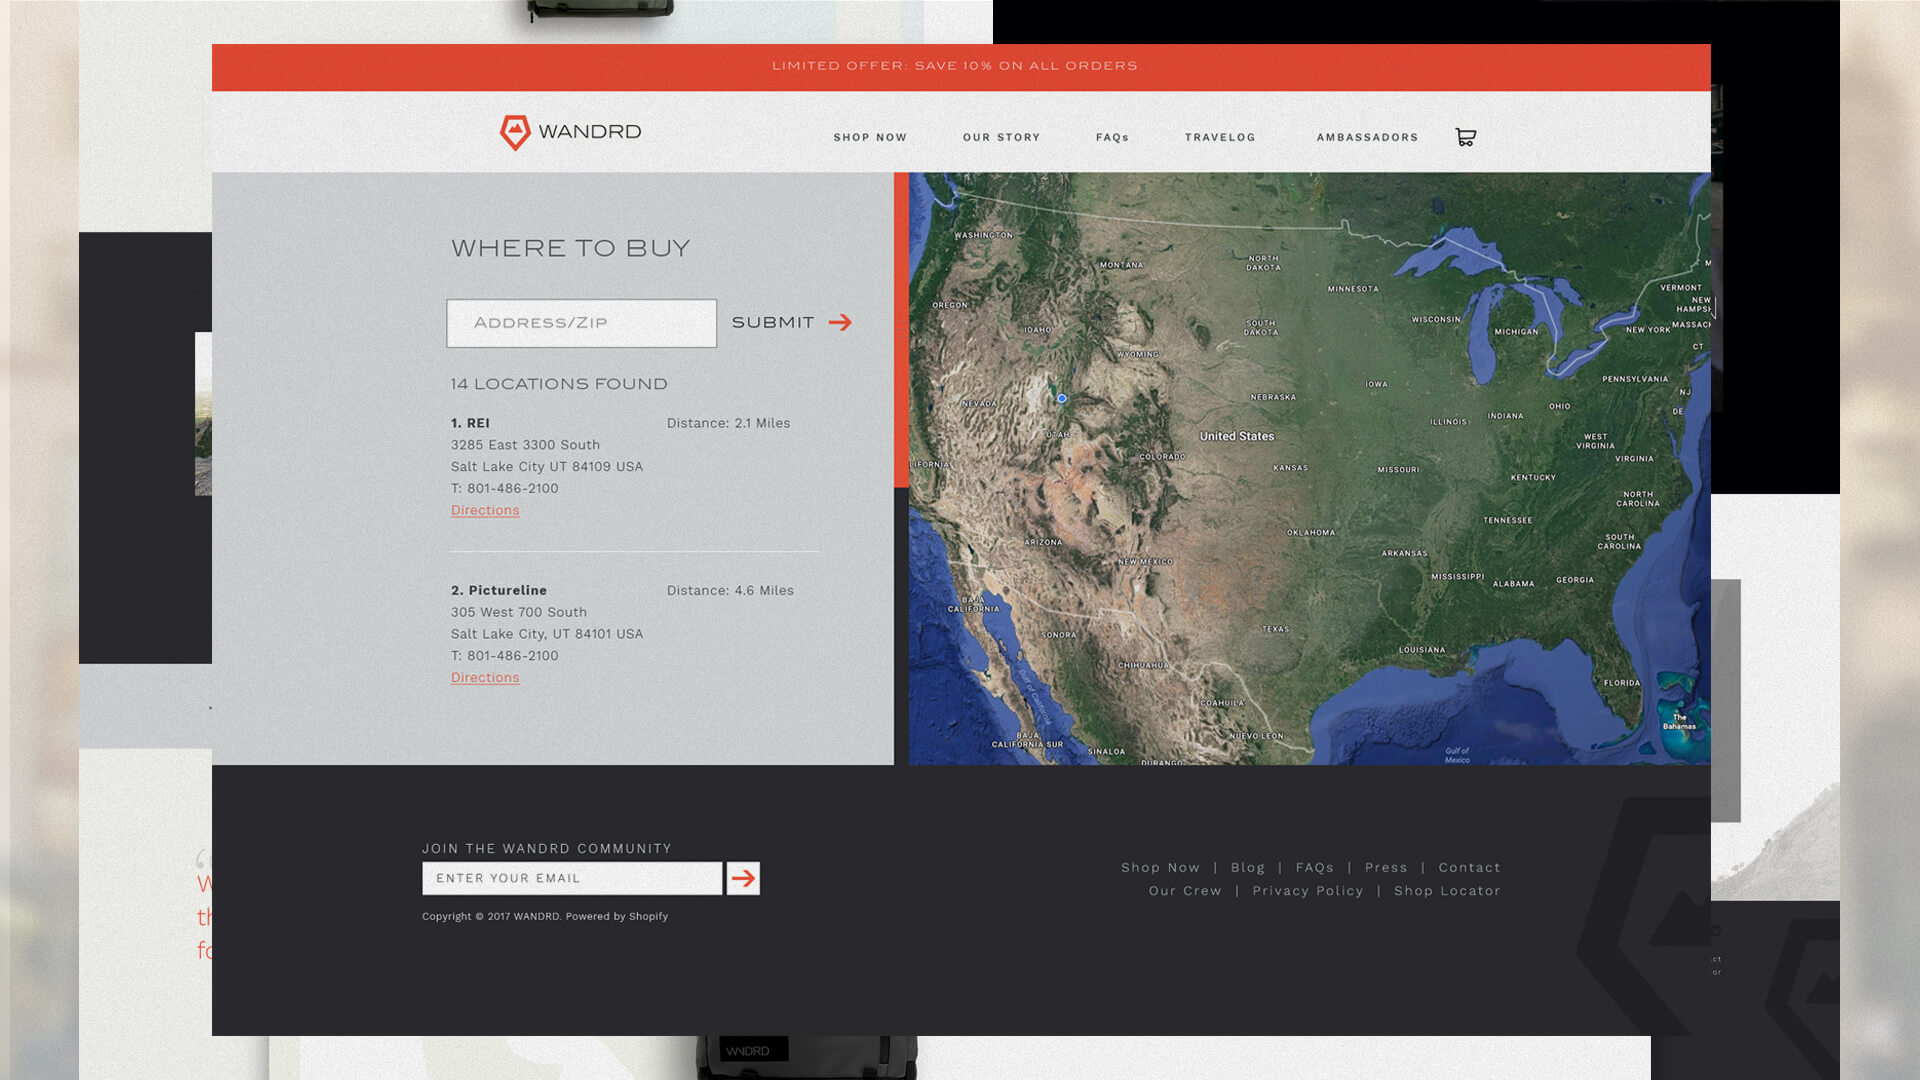Click the email submit arrow icon
This screenshot has height=1080, width=1920.
point(742,878)
